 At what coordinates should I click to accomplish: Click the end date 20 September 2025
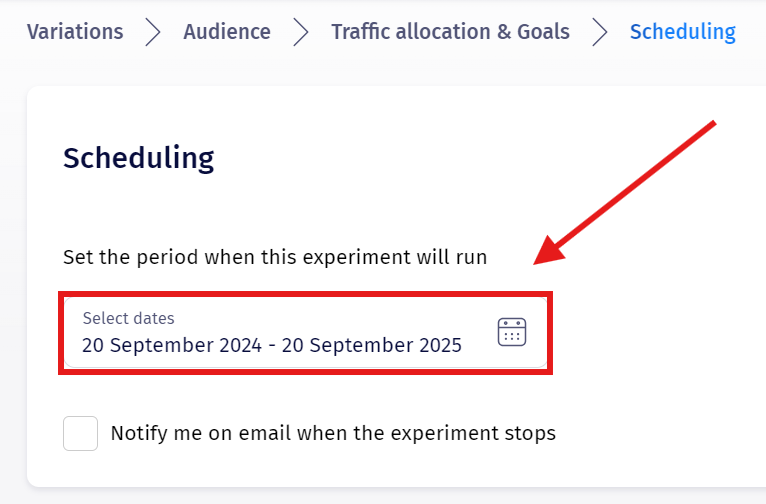(x=372, y=346)
